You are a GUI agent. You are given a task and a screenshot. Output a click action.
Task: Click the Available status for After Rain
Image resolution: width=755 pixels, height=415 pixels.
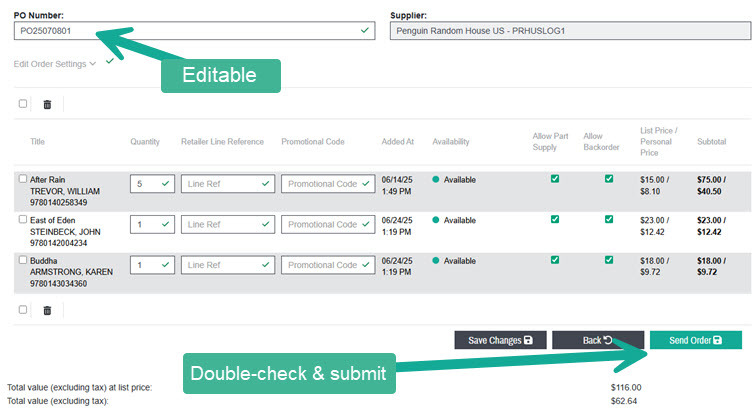coord(454,180)
